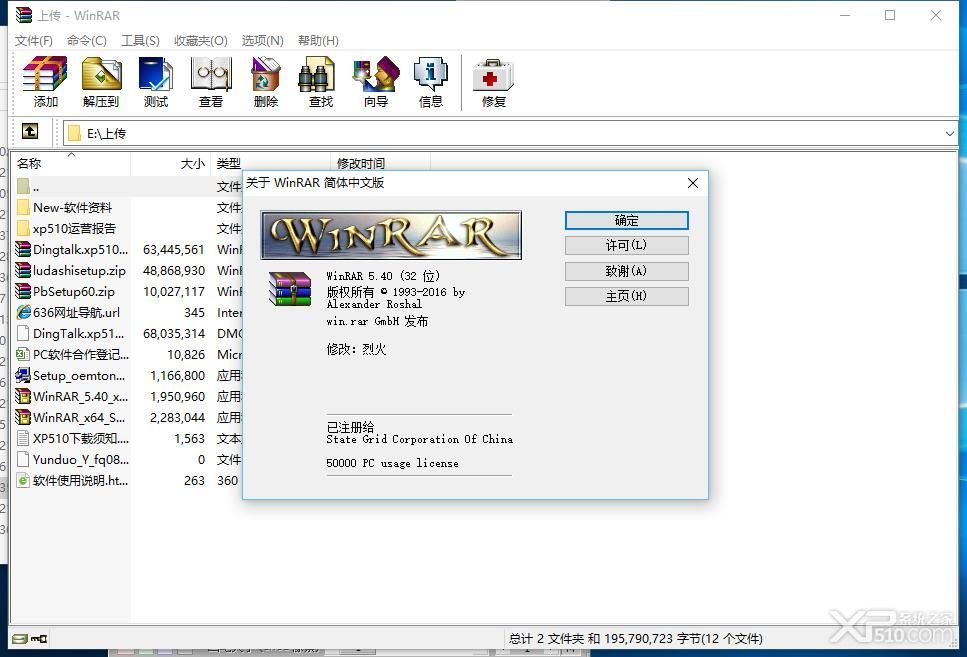
Task: Click the up-one-level folder arrow icon
Action: [30, 131]
